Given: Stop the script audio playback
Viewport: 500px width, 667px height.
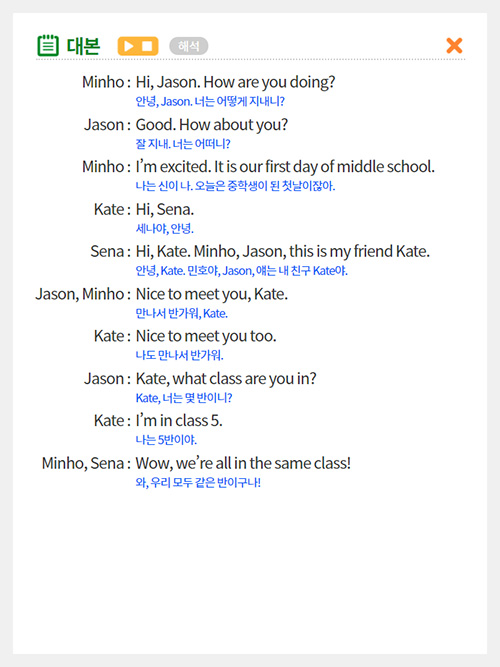Looking at the screenshot, I should [147, 46].
